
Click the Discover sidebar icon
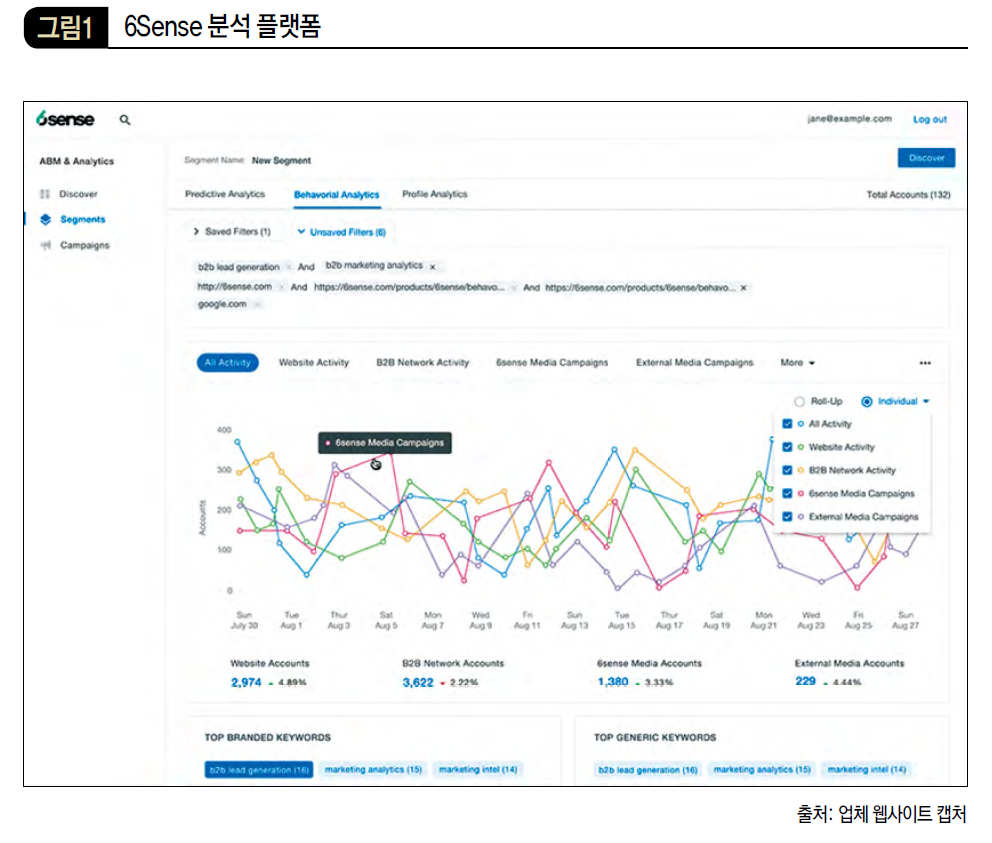click(x=45, y=194)
